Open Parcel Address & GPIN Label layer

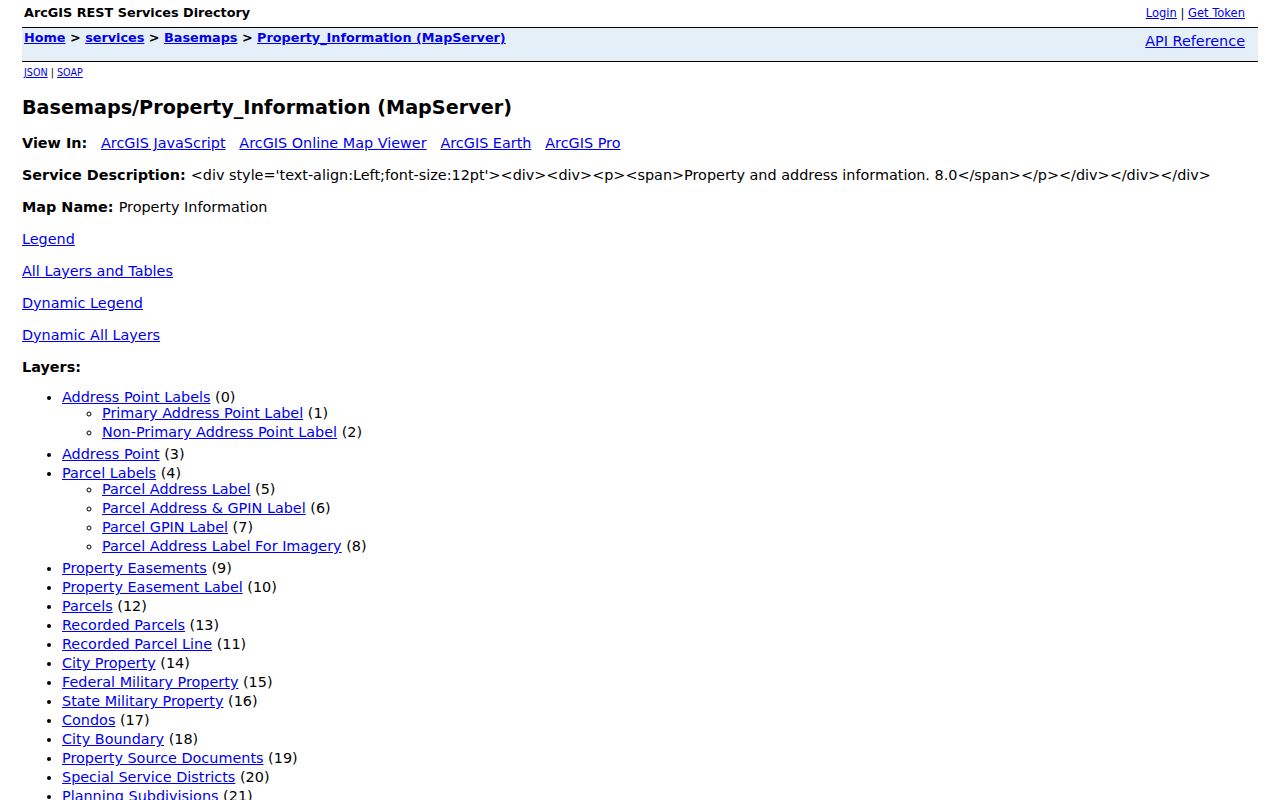(204, 508)
